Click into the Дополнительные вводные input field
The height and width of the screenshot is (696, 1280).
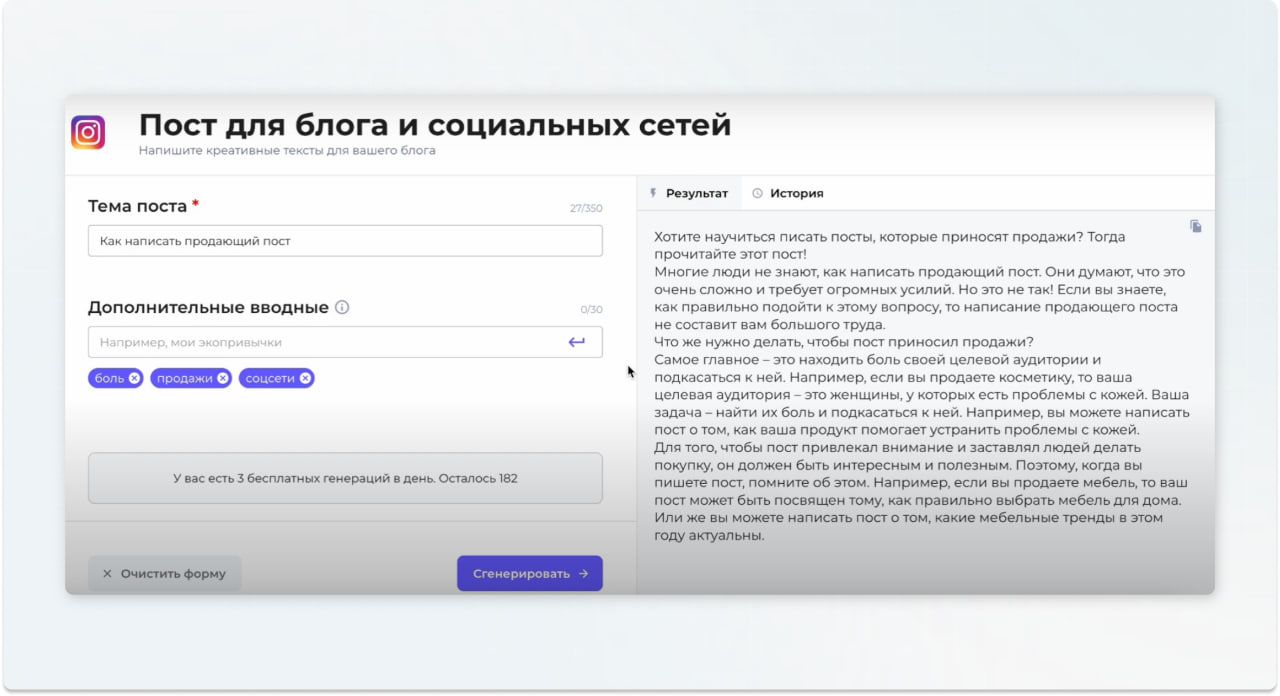(x=325, y=342)
